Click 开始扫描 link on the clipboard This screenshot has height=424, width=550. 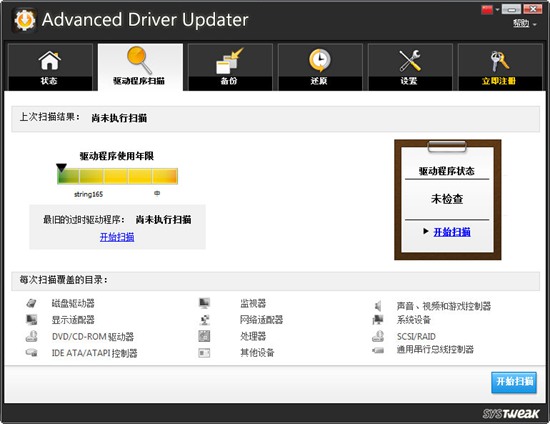(x=452, y=232)
